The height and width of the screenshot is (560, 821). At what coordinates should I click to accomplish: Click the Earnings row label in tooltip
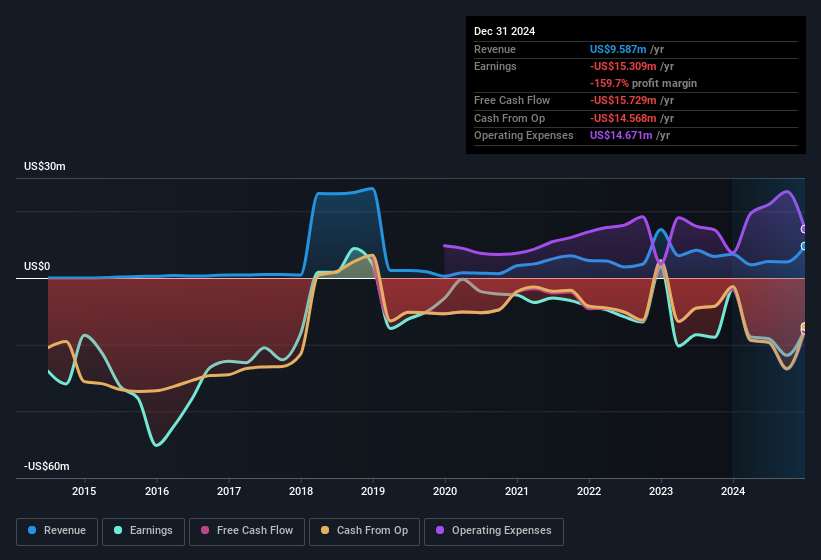(x=495, y=66)
